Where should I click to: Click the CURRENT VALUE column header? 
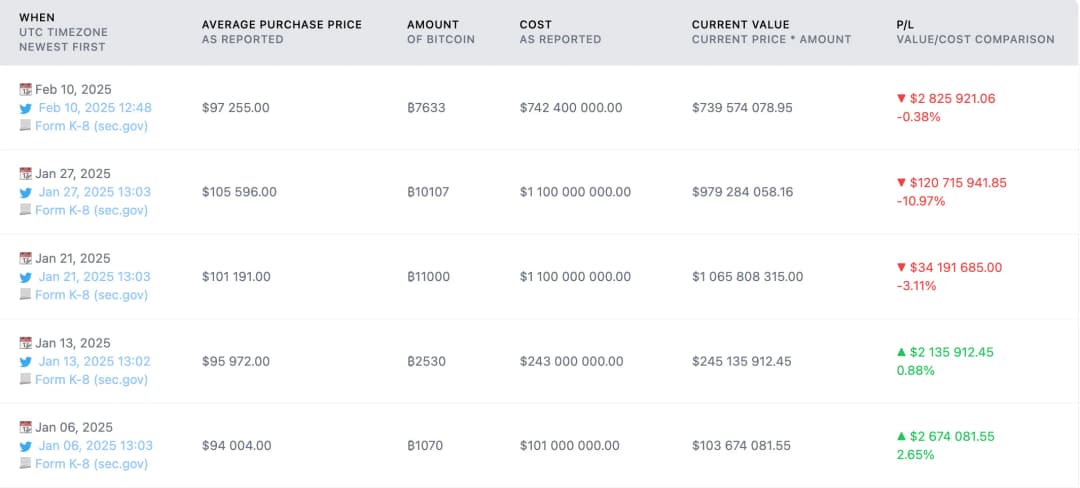pos(740,24)
